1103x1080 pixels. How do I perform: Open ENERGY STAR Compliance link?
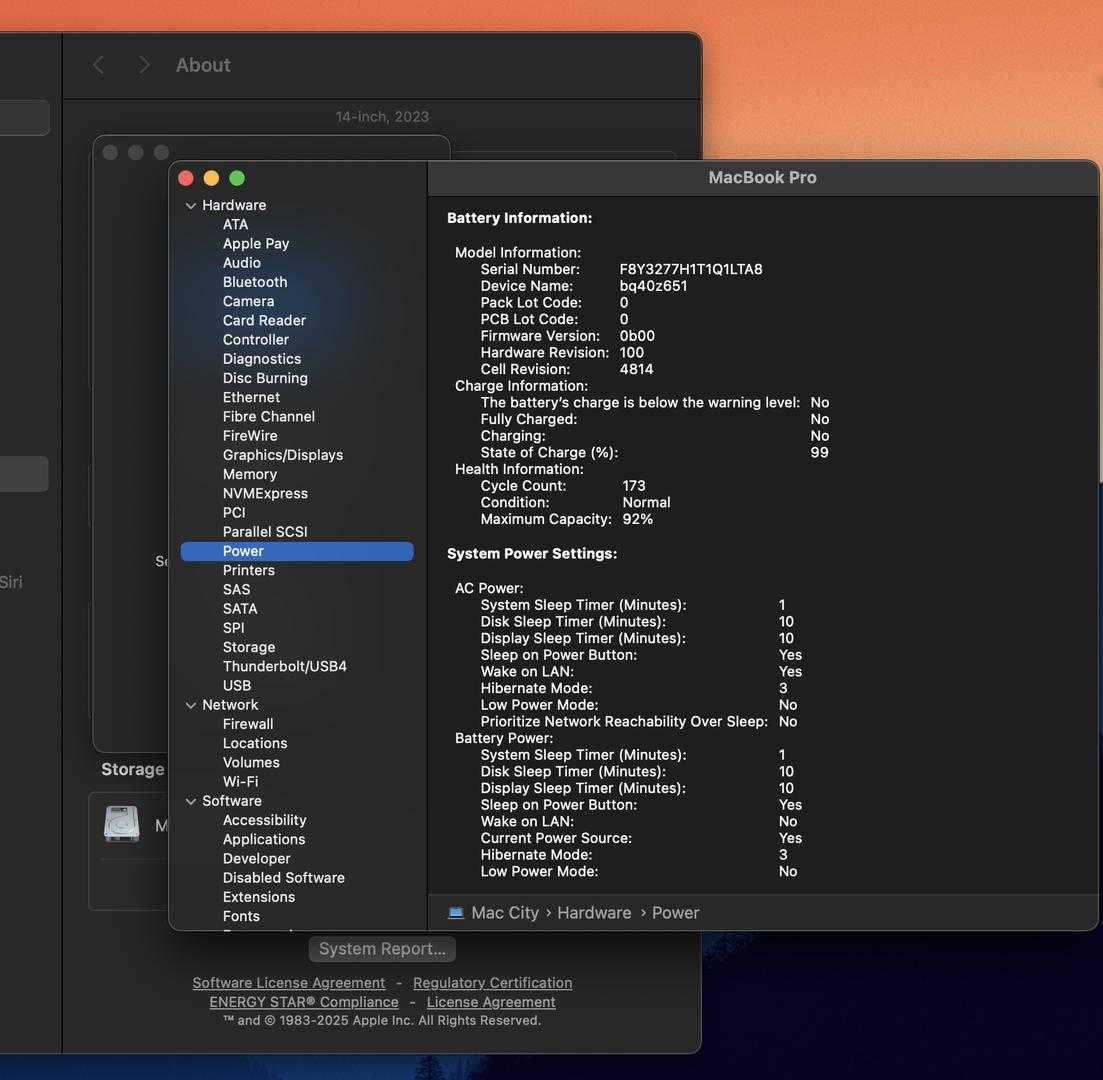(x=304, y=1002)
